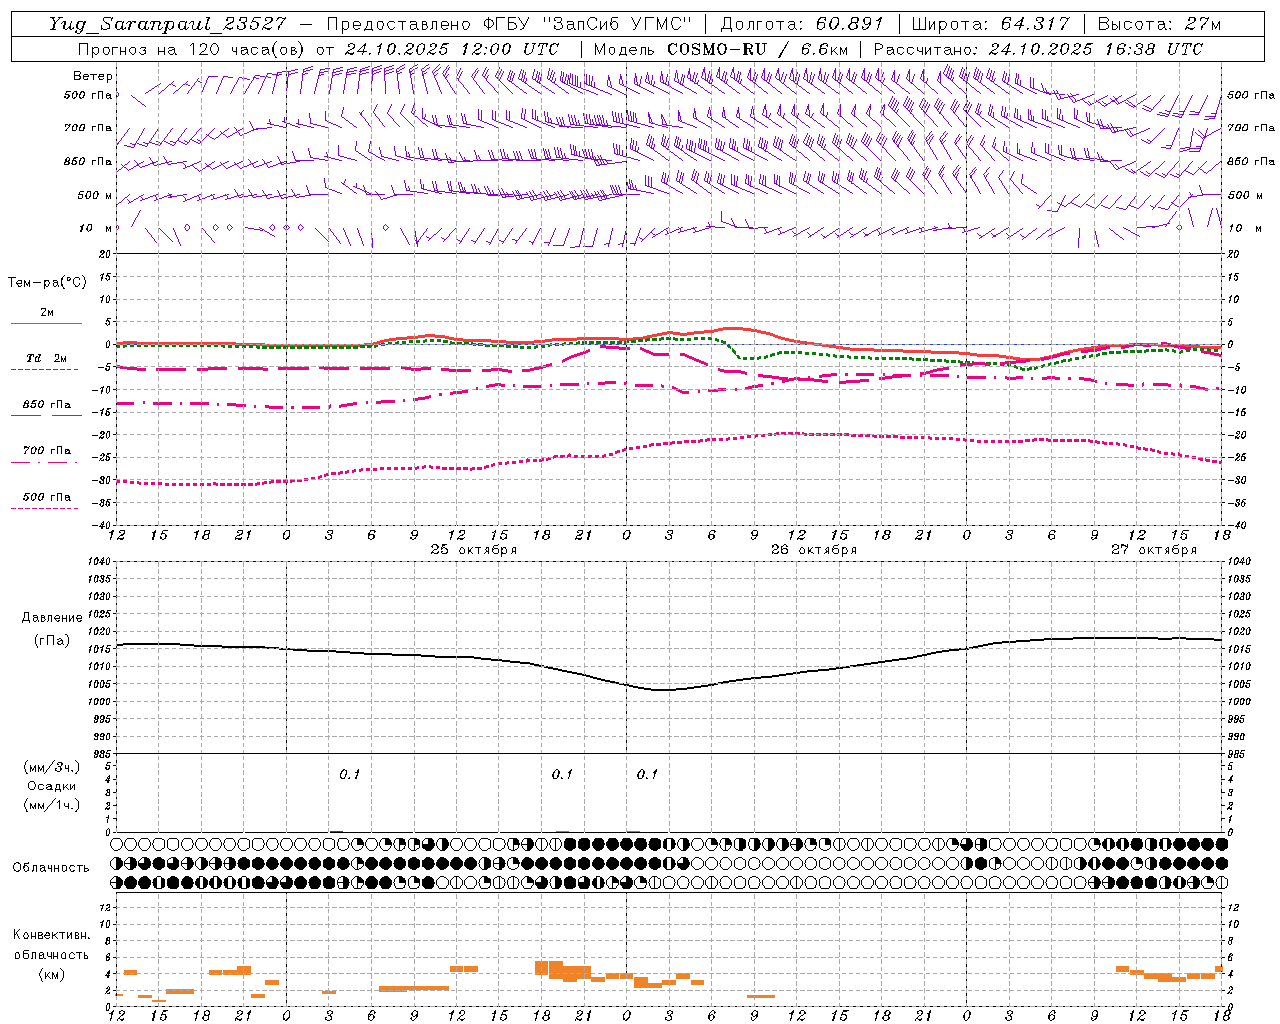Click the 'Осадки' precipitation label
Viewport: 1280px width, 1024px height.
[52, 786]
